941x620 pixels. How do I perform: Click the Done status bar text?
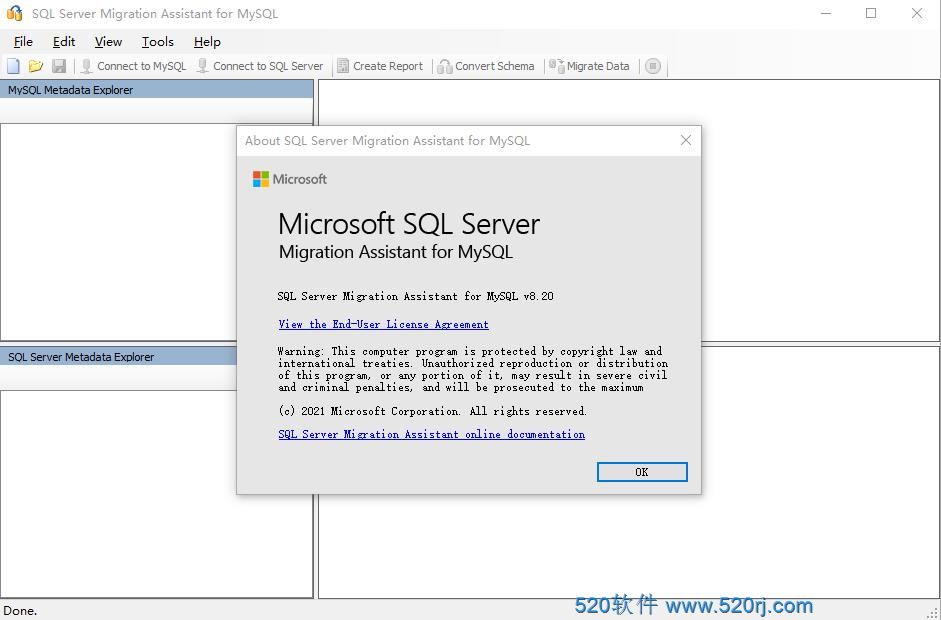coord(20,611)
